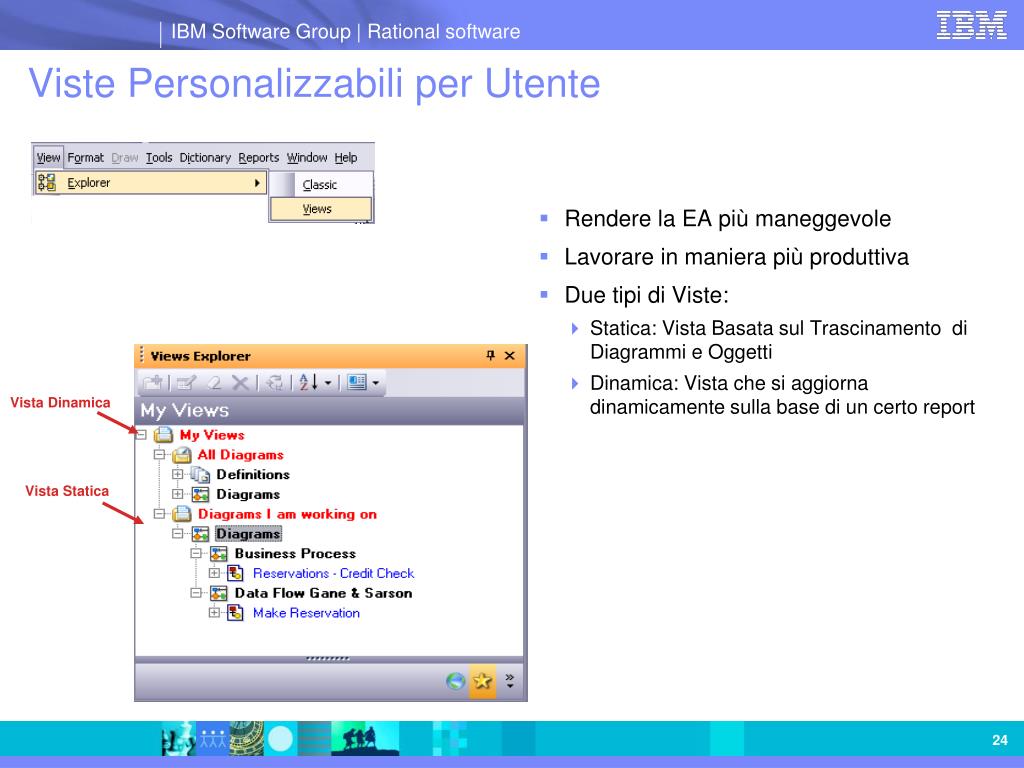Select the My Views tree label
Viewport: 1024px width, 768px height.
(212, 435)
